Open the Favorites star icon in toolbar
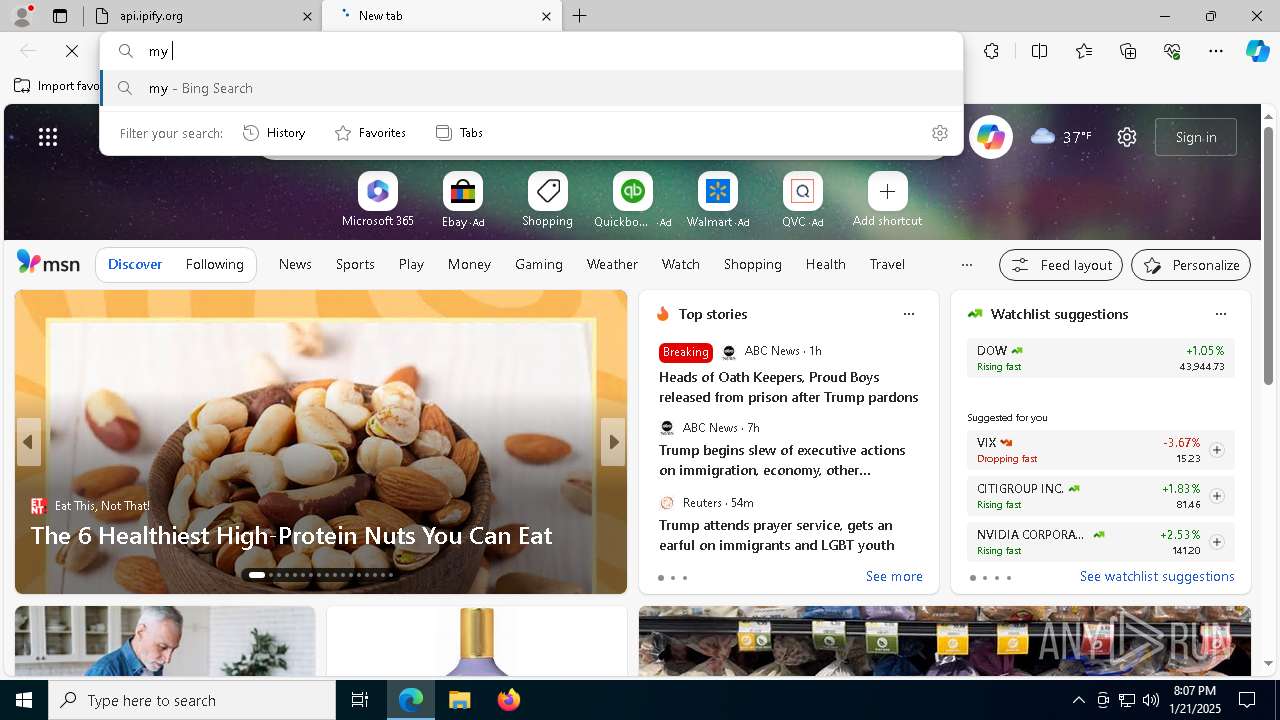 (1084, 51)
